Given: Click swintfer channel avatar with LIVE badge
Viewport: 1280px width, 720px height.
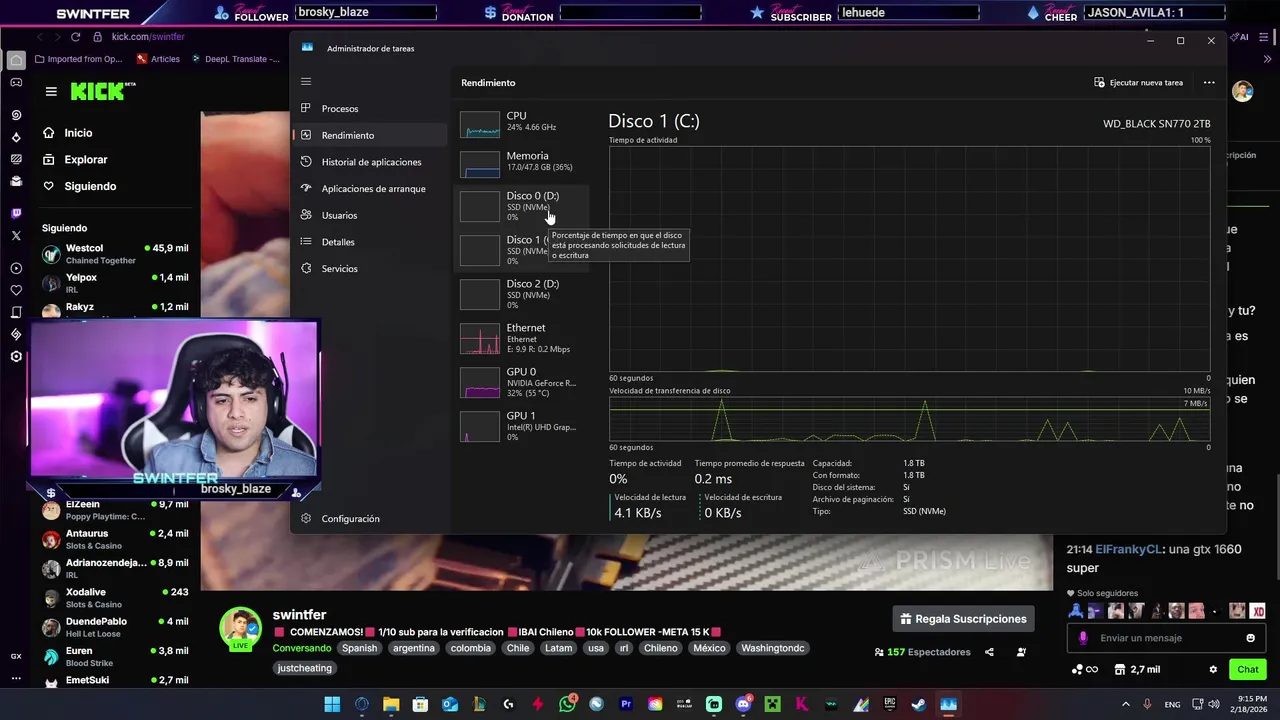Looking at the screenshot, I should [x=241, y=629].
